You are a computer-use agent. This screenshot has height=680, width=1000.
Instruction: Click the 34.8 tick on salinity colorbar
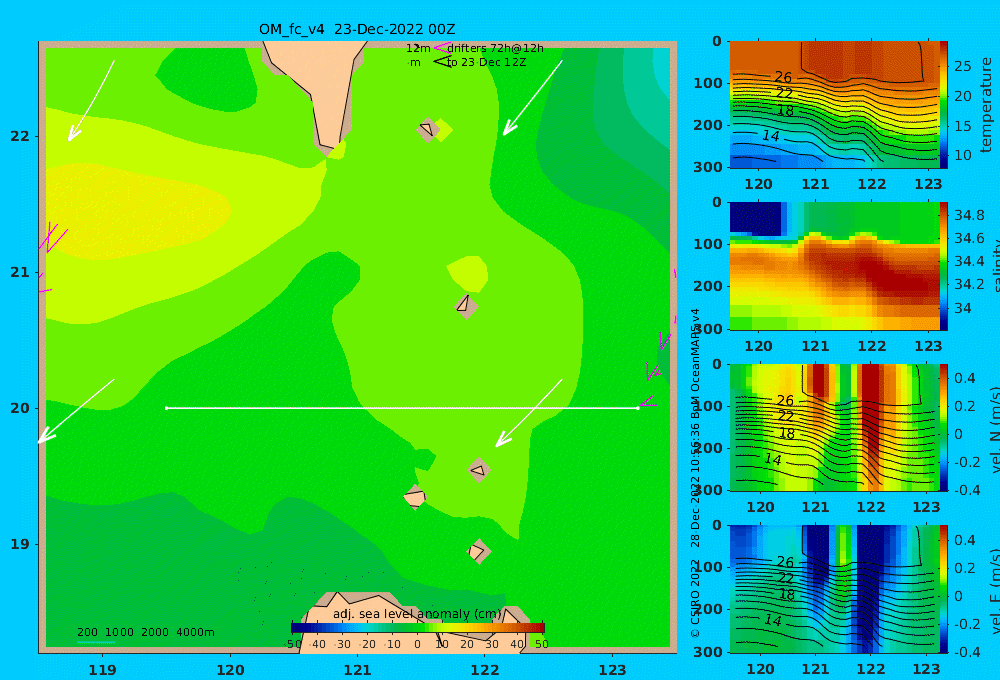[969, 215]
